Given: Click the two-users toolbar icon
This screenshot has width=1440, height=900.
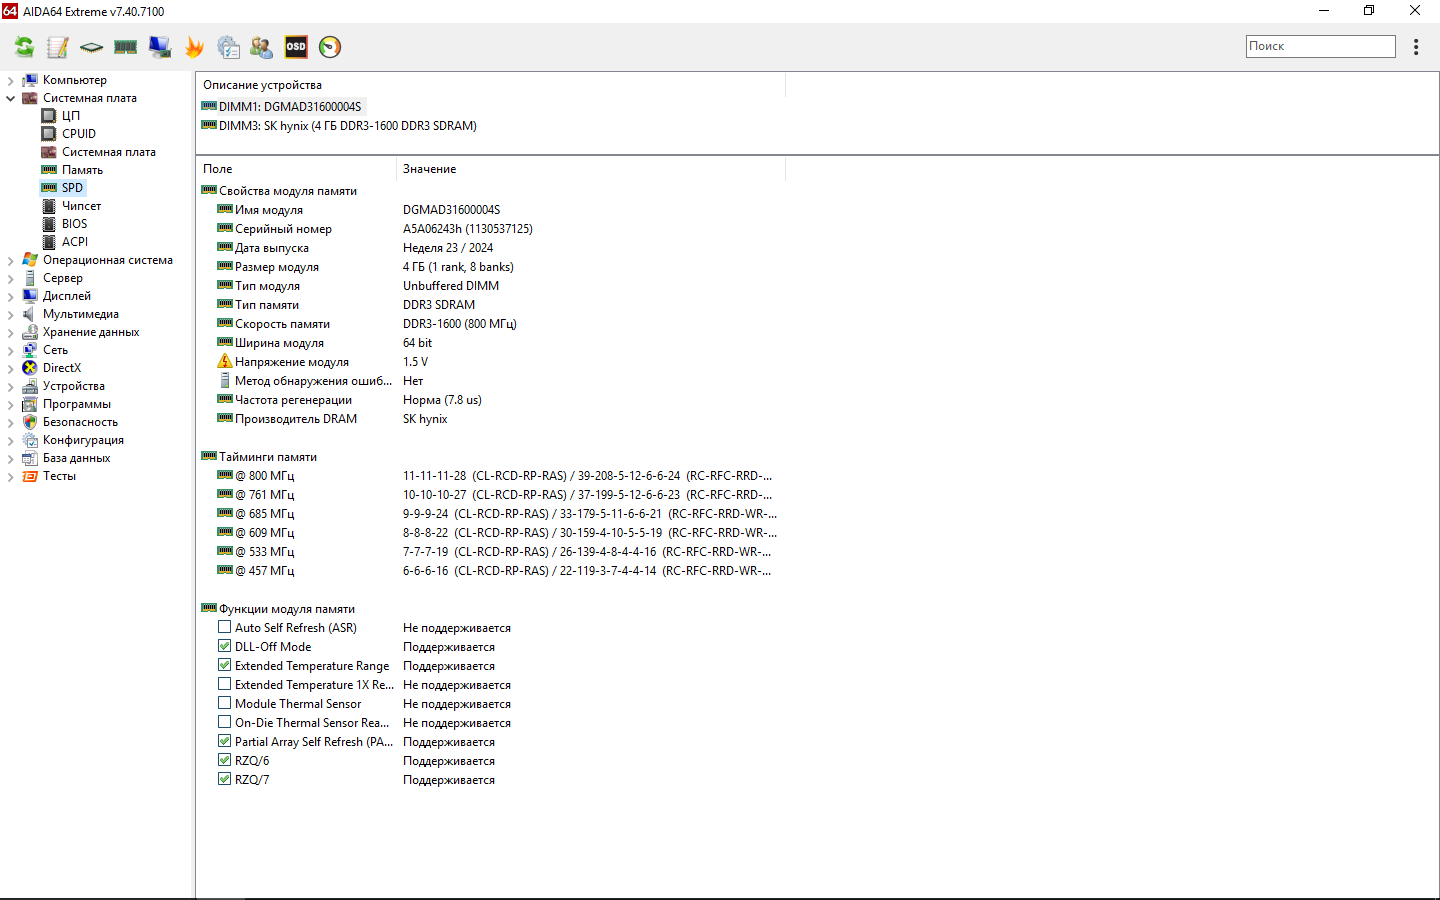Looking at the screenshot, I should click(262, 47).
